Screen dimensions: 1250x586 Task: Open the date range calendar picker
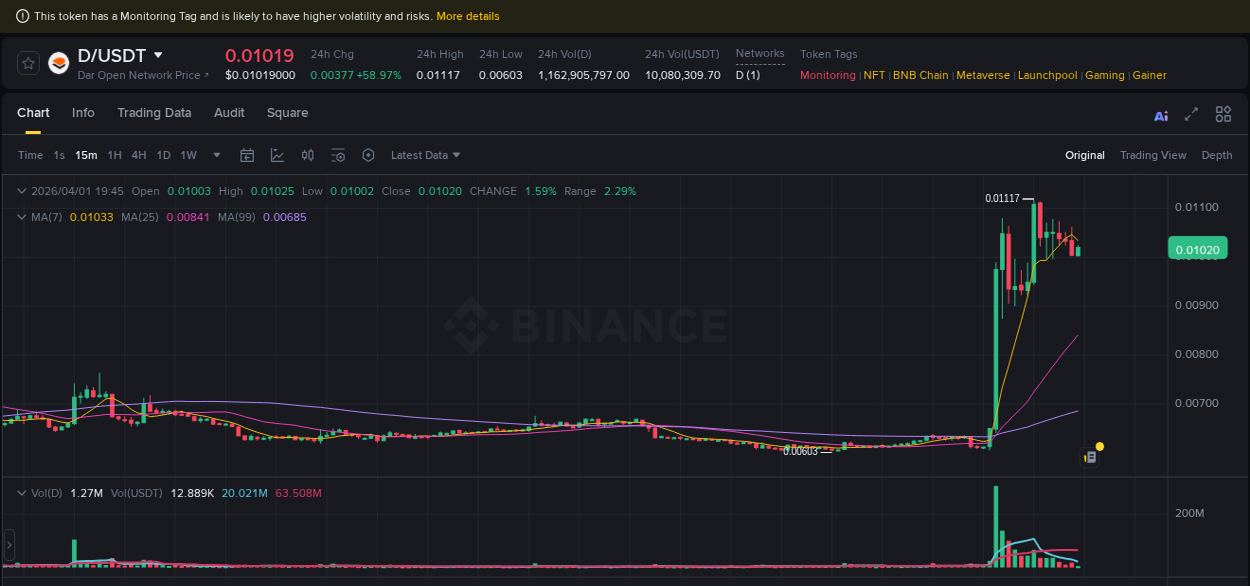pyautogui.click(x=247, y=155)
